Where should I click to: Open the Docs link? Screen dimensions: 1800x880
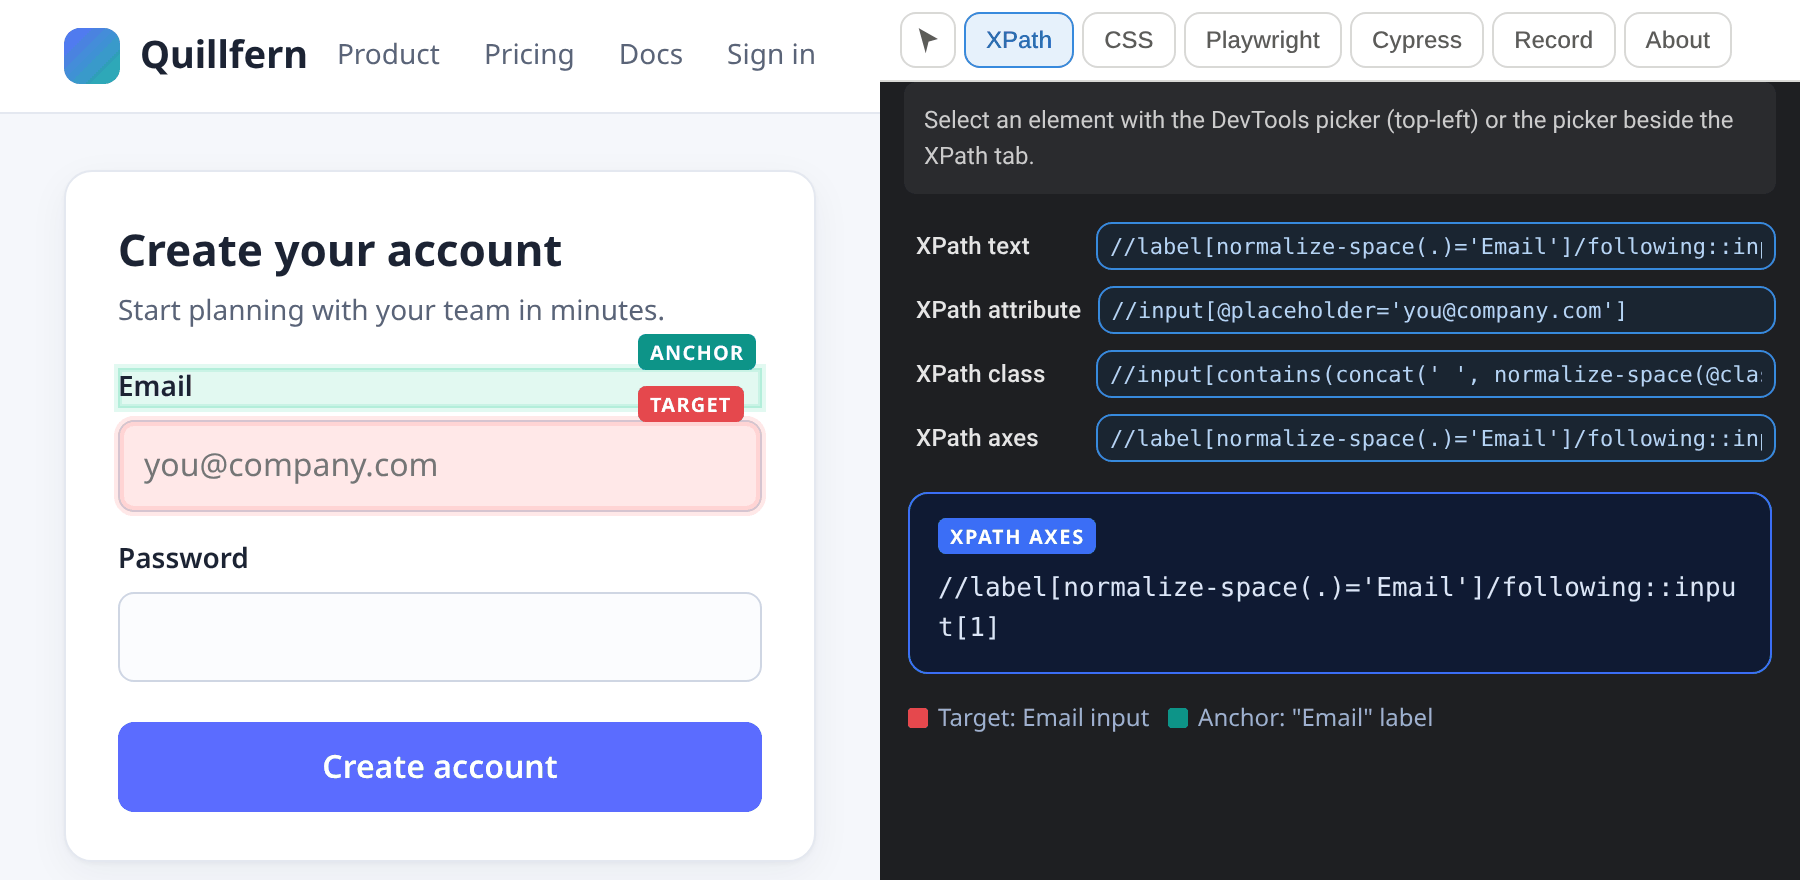click(651, 55)
